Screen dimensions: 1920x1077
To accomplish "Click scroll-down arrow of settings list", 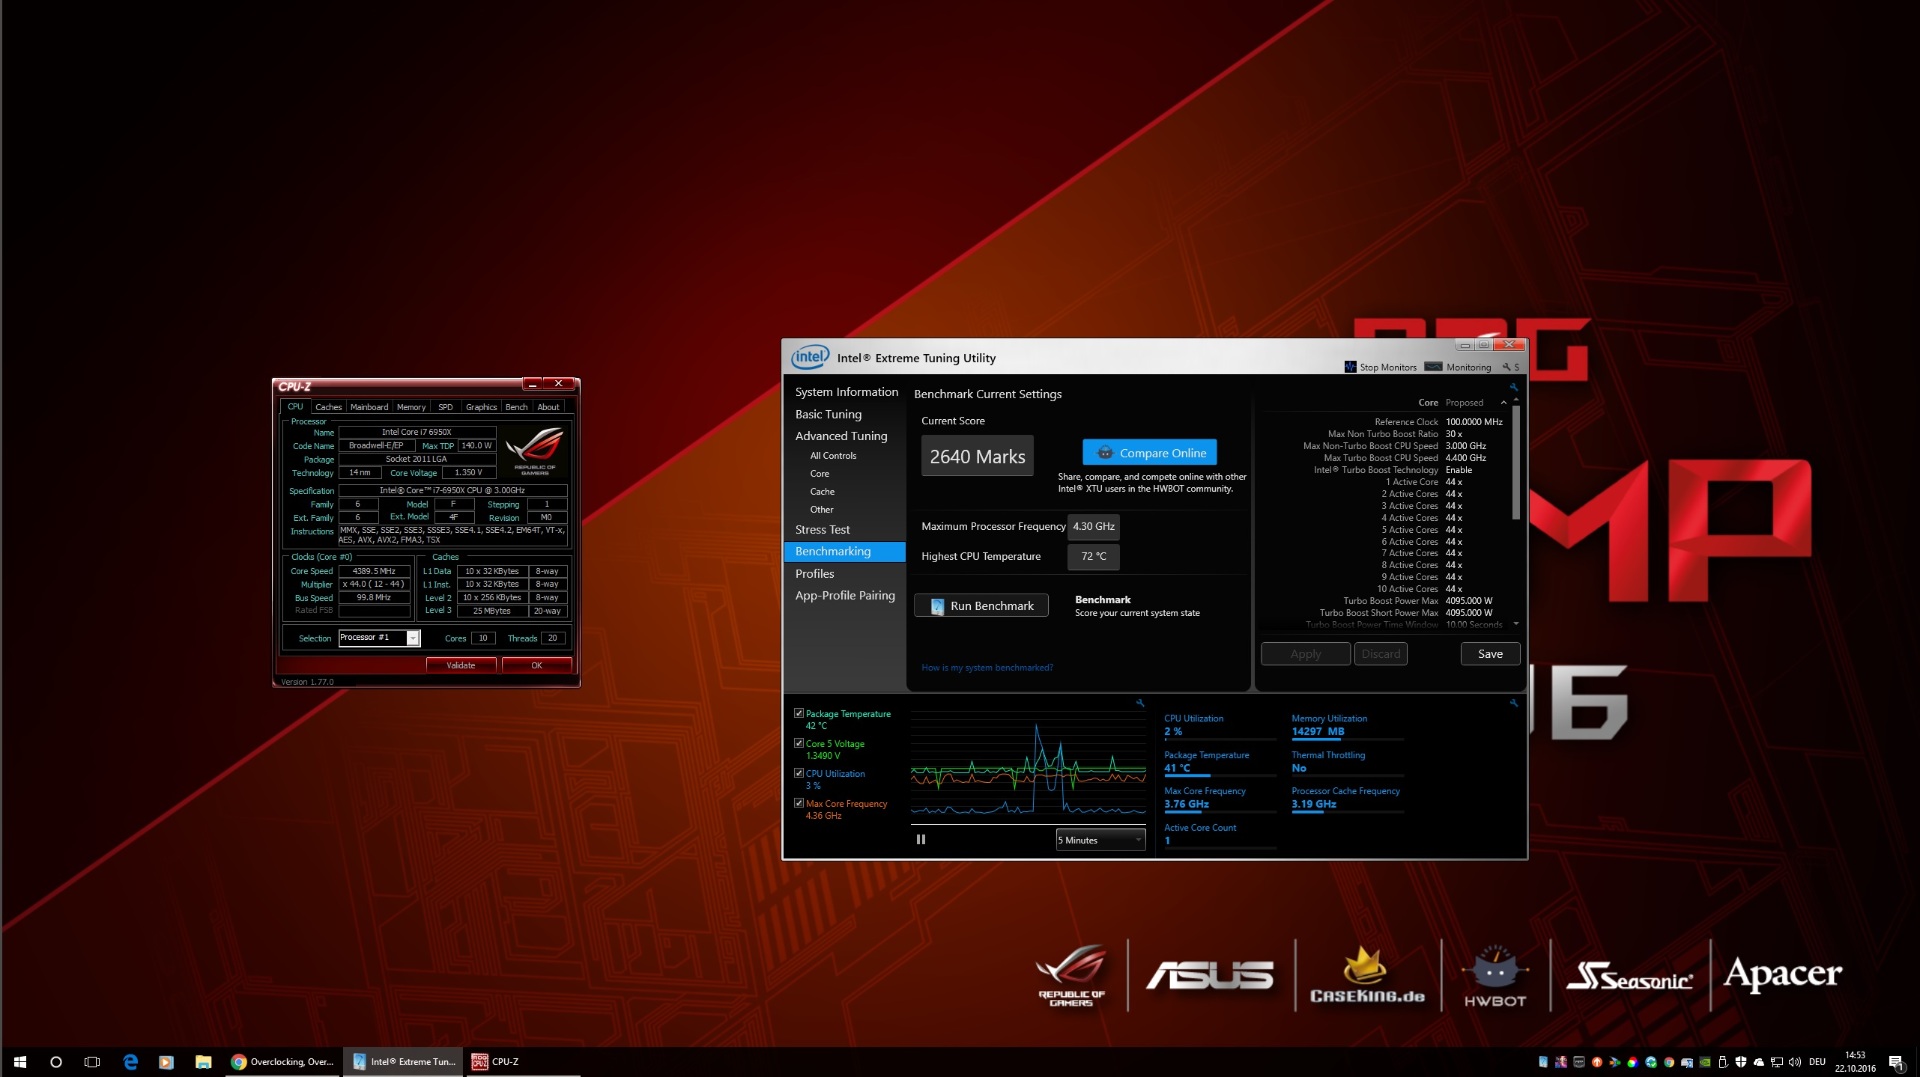I will tap(1516, 624).
